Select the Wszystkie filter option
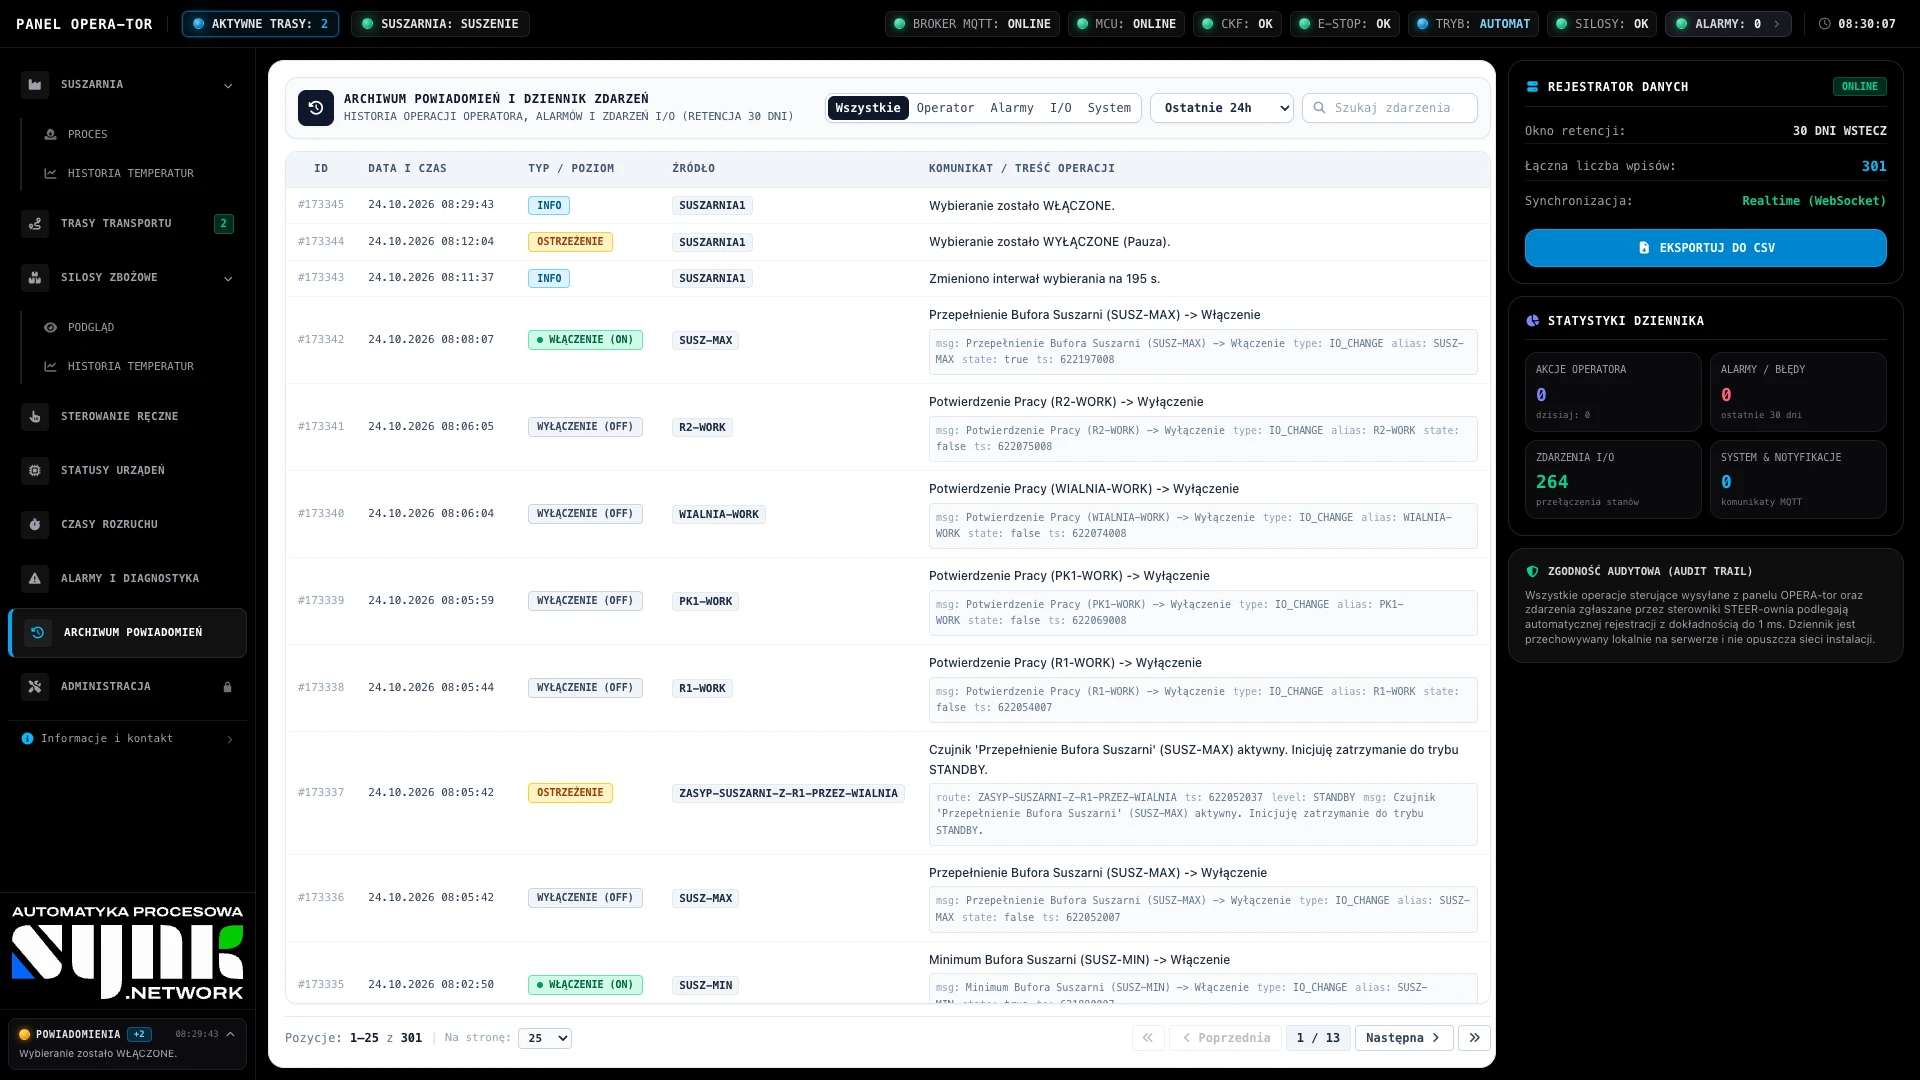Viewport: 1920px width, 1080px height. (x=868, y=108)
